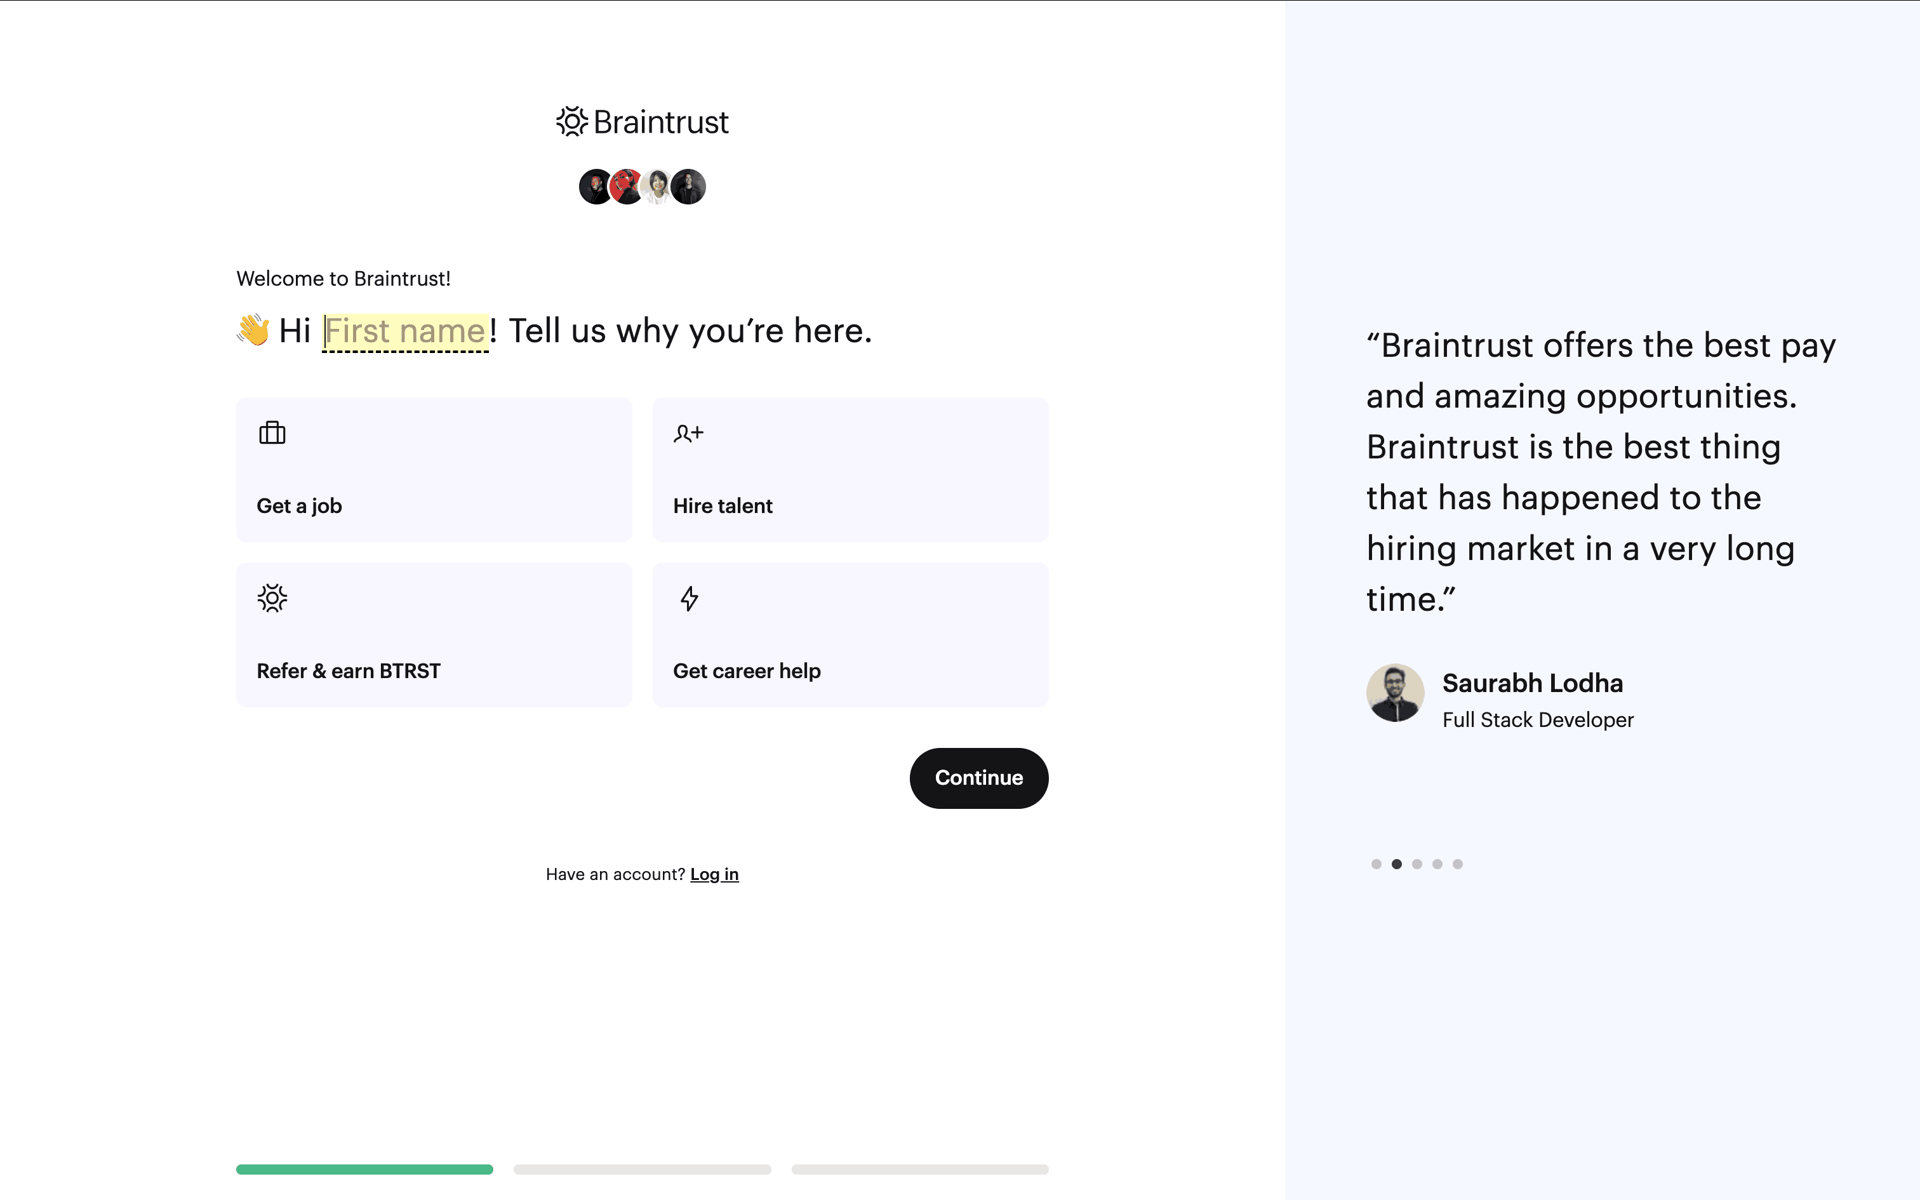Click the third gray progress step bar
Image resolution: width=1920 pixels, height=1200 pixels.
click(x=920, y=1169)
